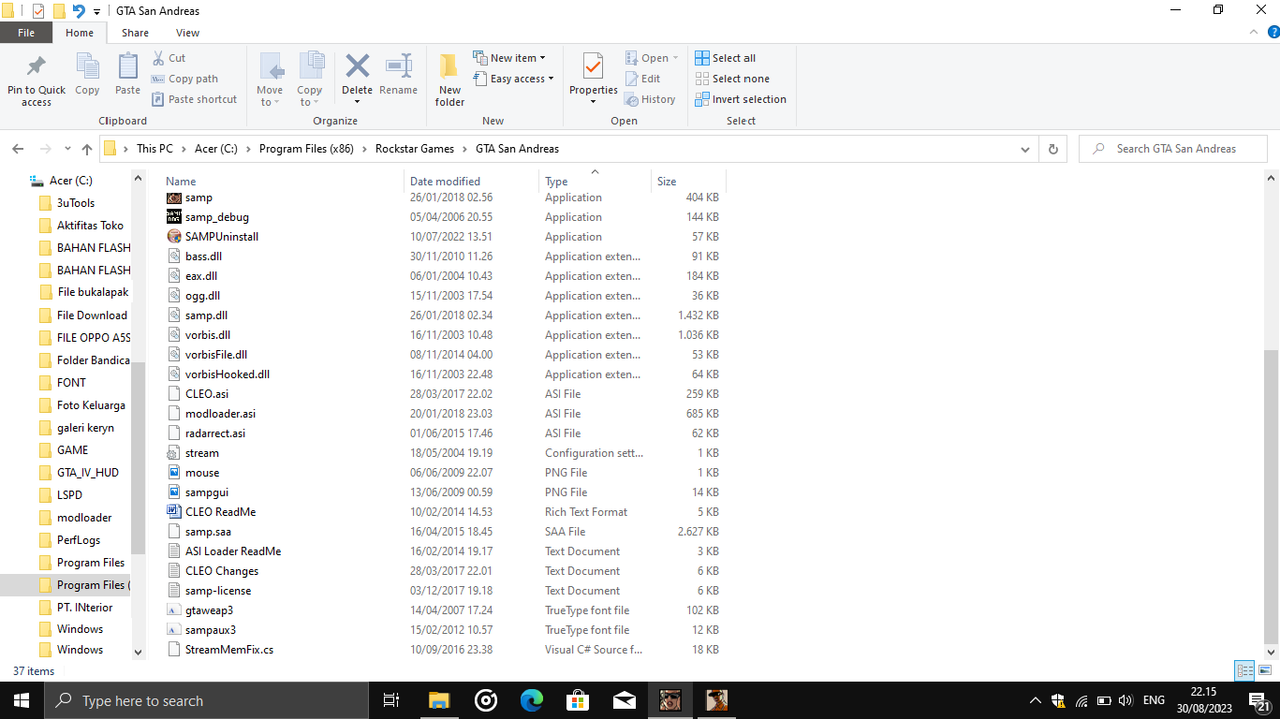Click the Rename ribbon button
The height and width of the screenshot is (719, 1280).
click(x=398, y=75)
